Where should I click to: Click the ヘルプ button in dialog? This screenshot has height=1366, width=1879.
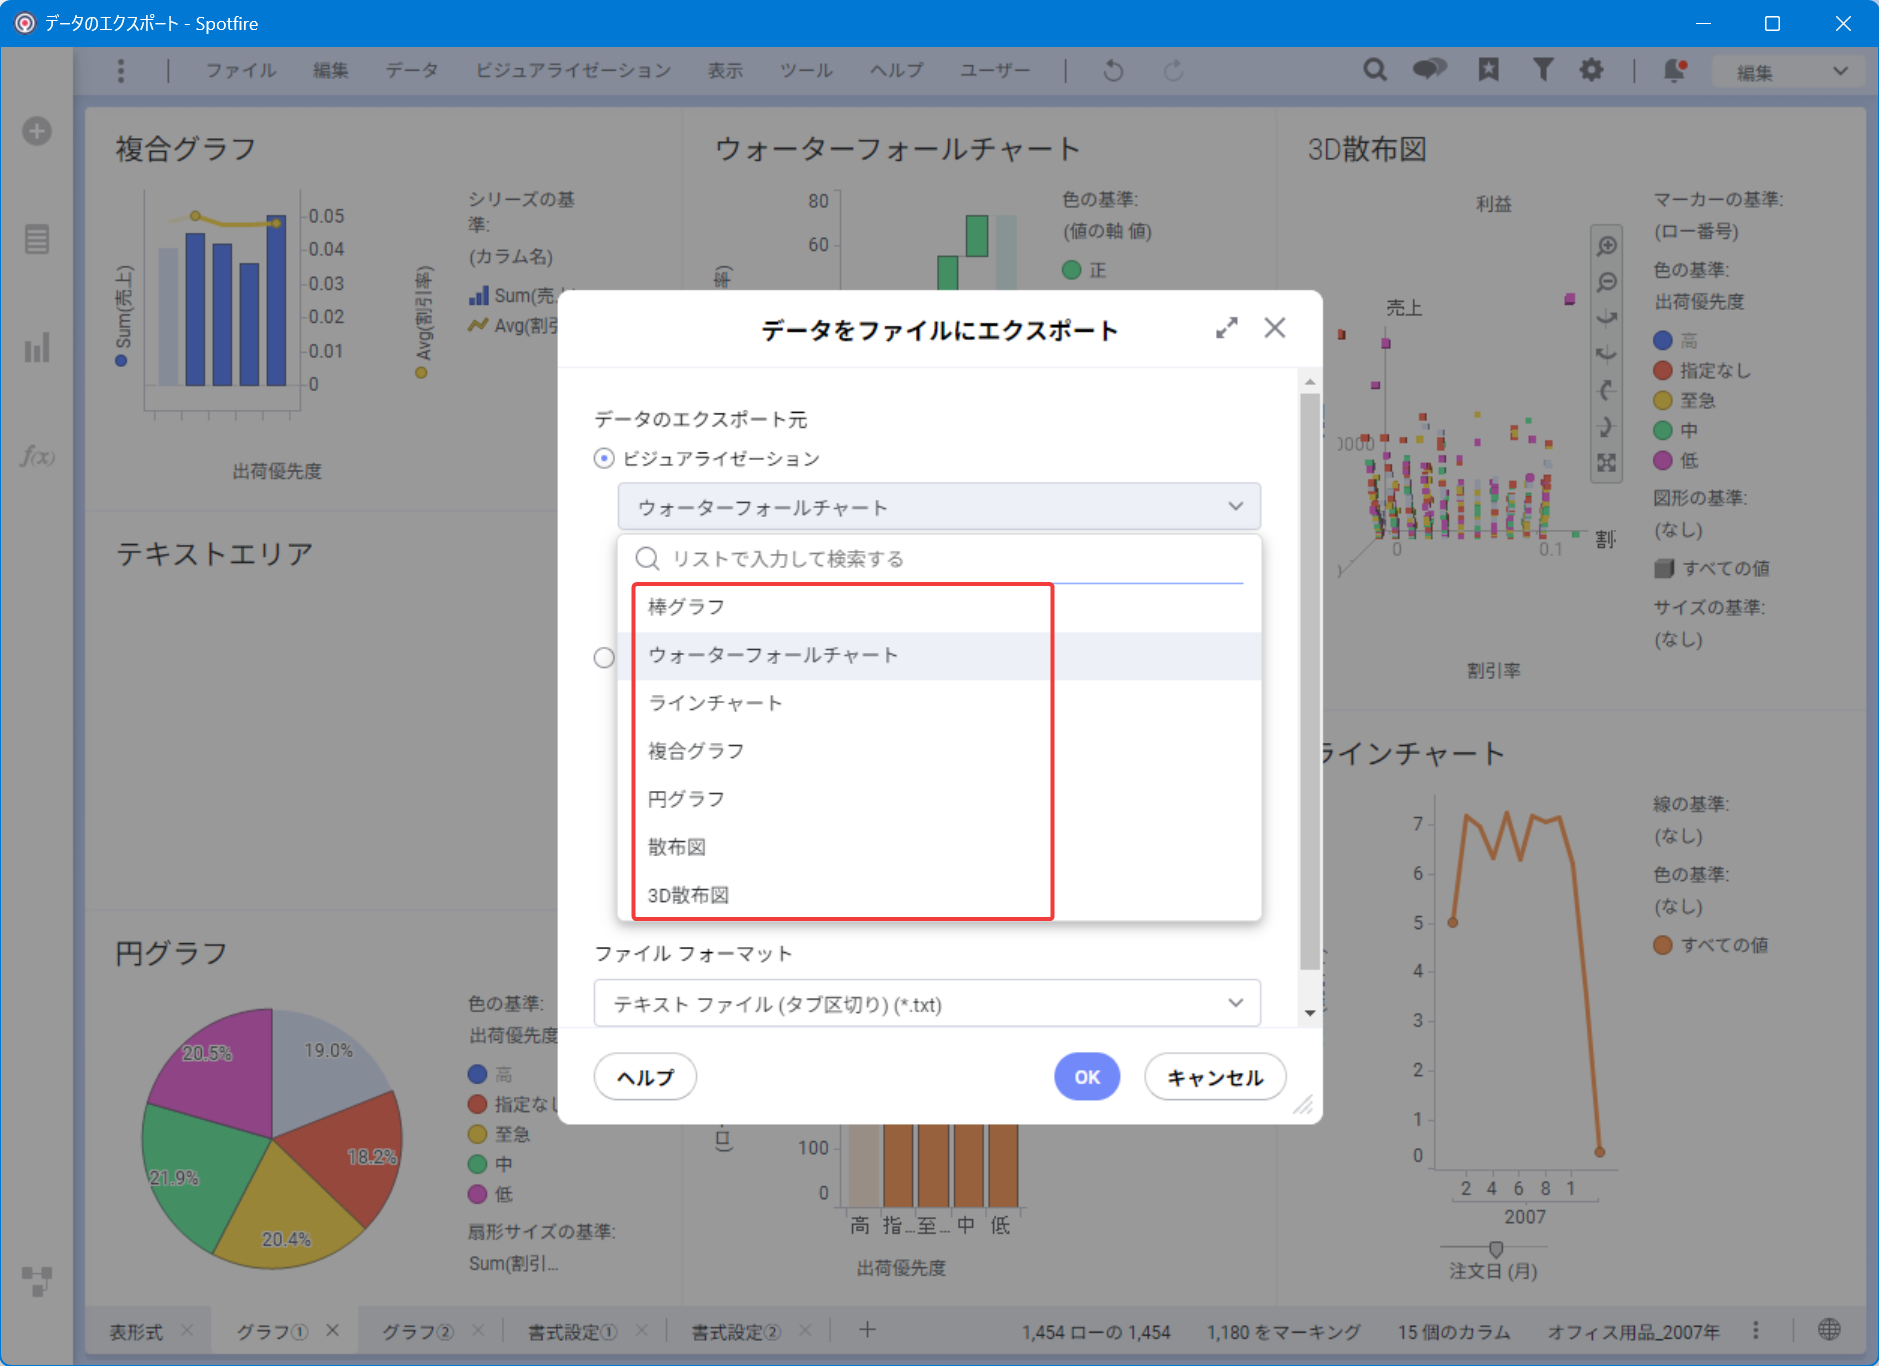point(645,1077)
